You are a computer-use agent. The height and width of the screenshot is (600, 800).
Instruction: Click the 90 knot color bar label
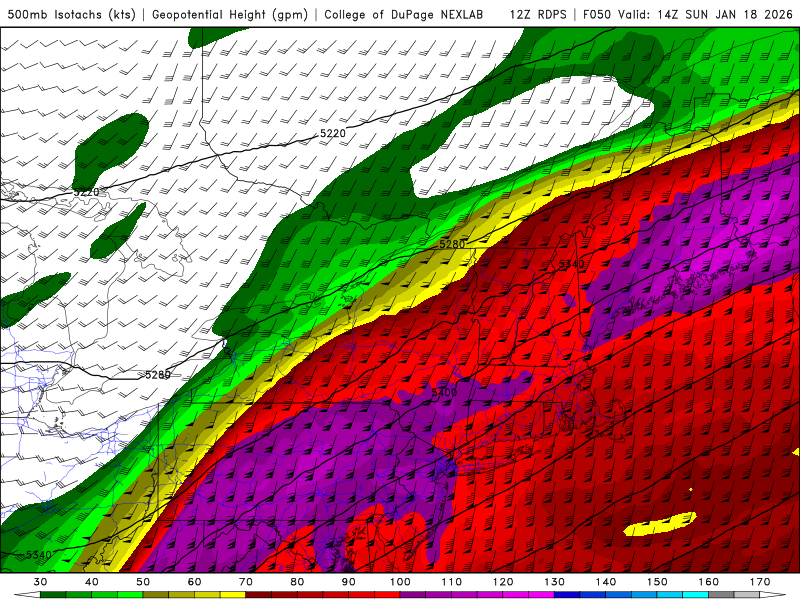pos(348,582)
